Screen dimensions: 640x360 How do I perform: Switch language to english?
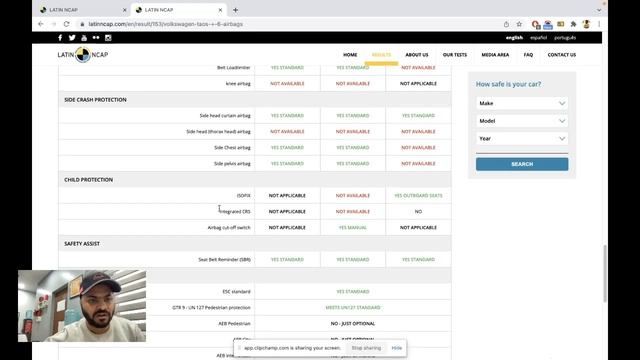pyautogui.click(x=514, y=38)
